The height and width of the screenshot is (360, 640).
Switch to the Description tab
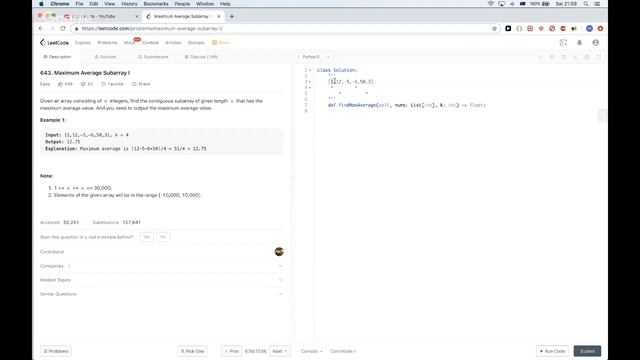tap(57, 57)
